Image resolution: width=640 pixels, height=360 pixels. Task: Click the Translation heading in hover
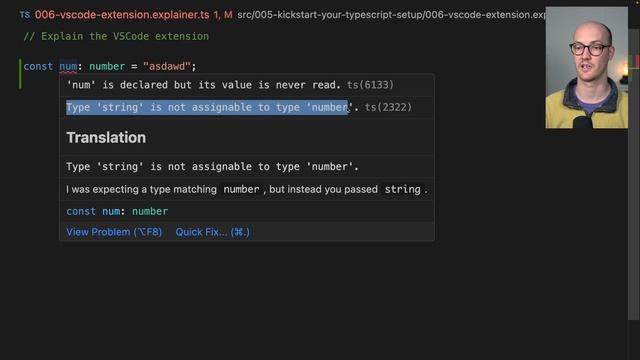point(106,138)
